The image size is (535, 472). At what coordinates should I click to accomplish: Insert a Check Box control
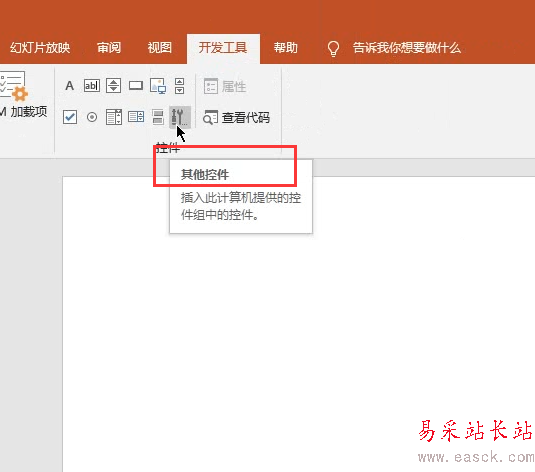(70, 117)
